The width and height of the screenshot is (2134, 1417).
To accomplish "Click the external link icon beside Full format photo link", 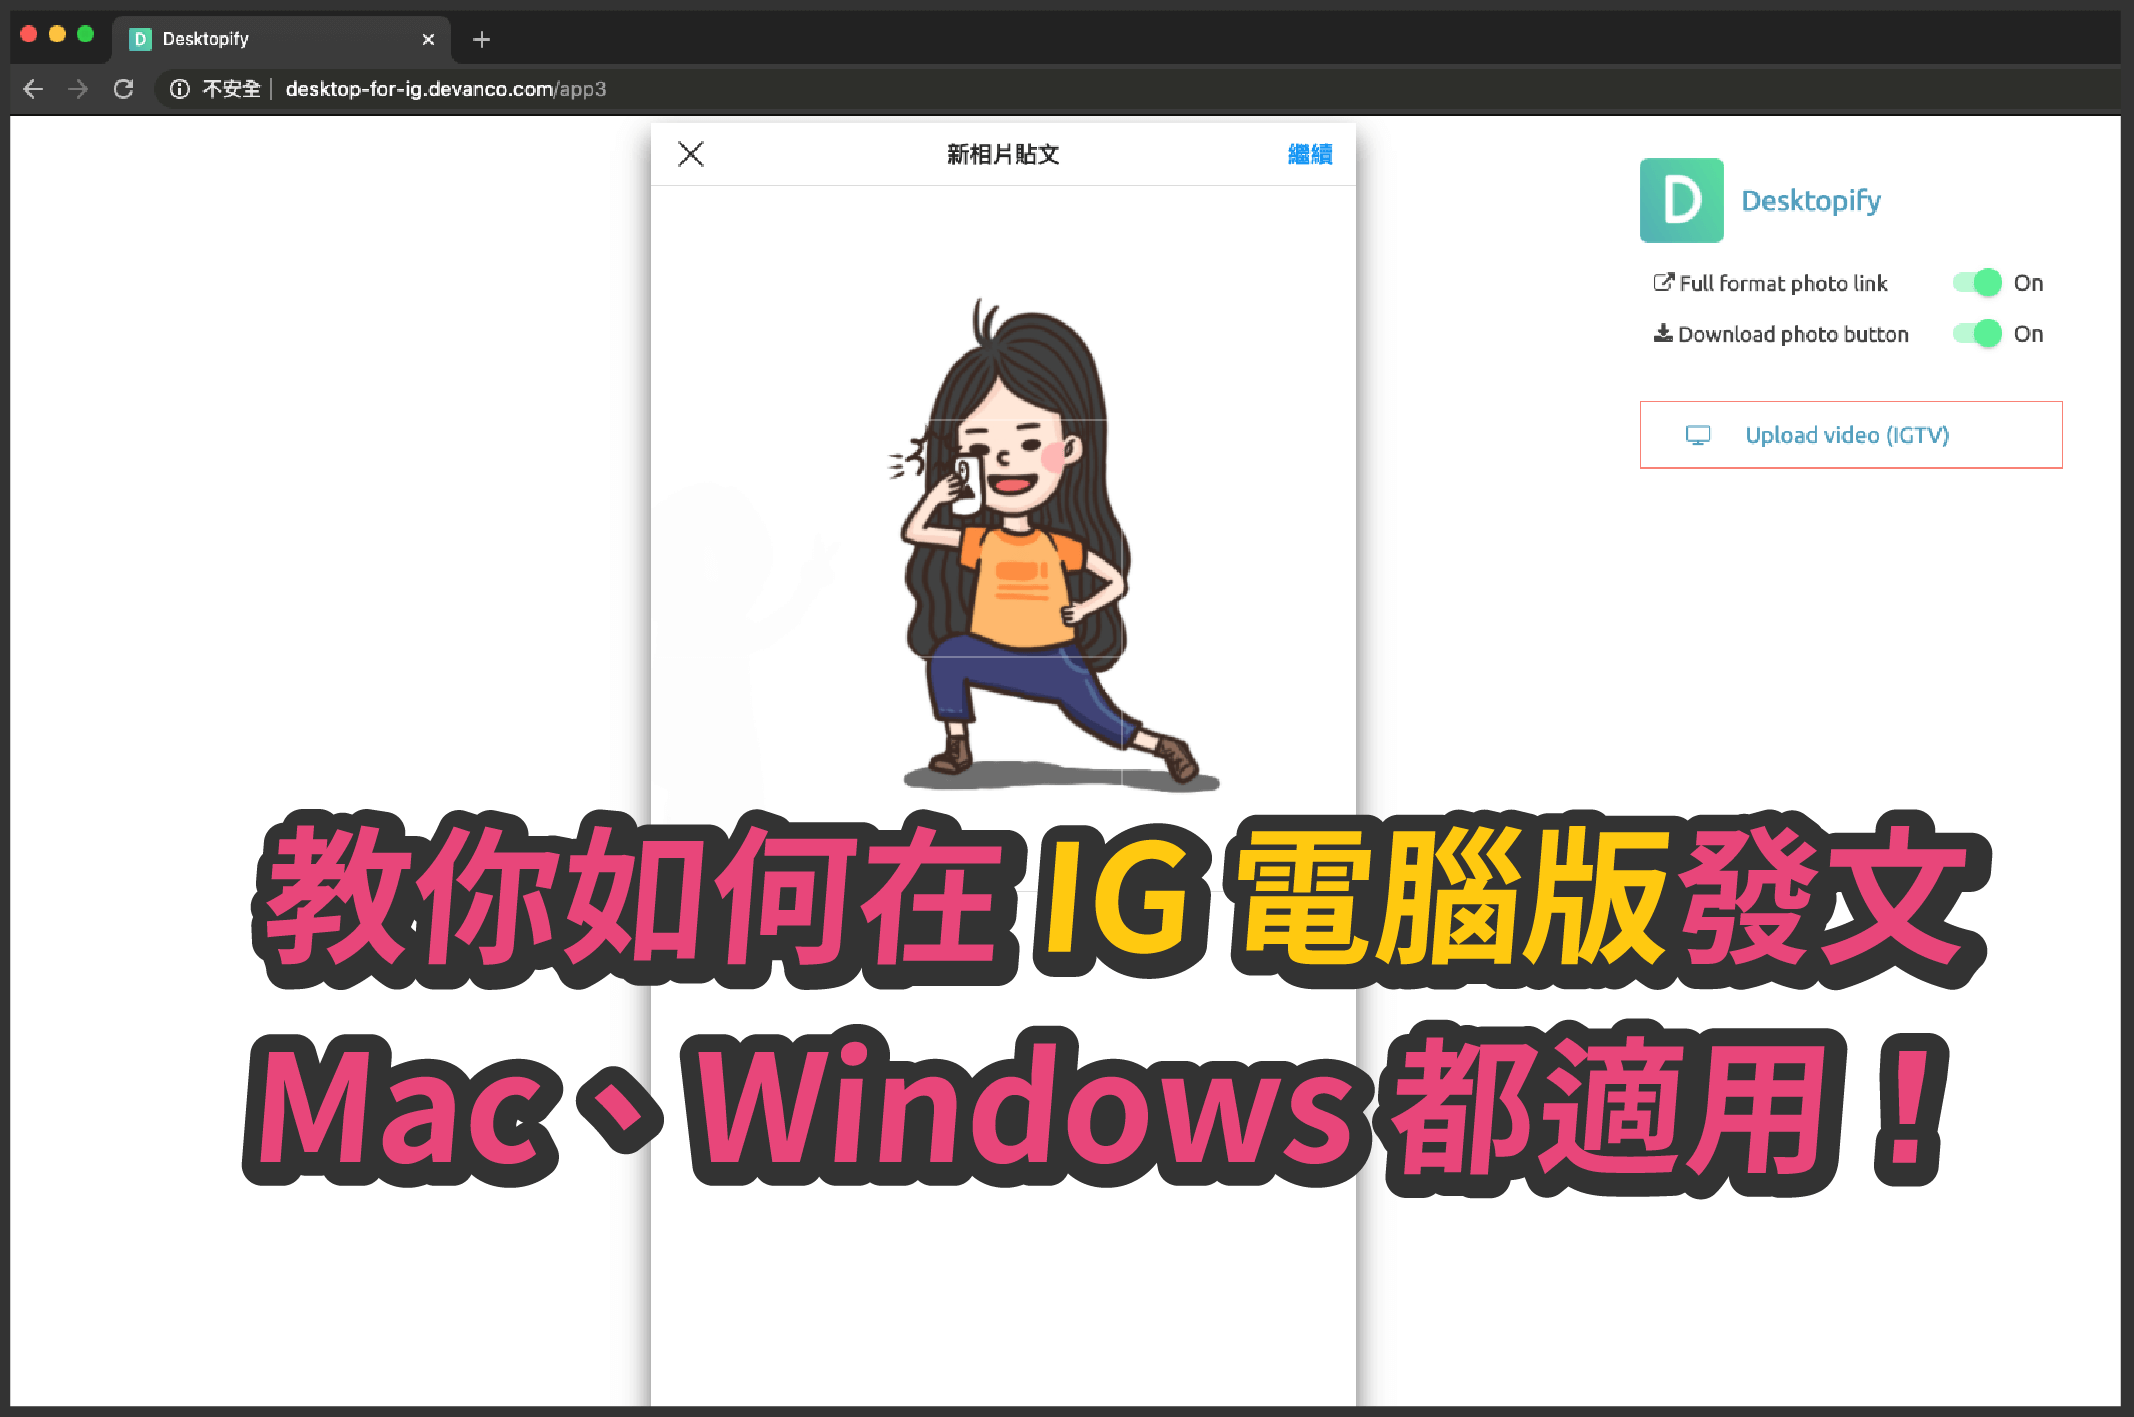I will pos(1663,282).
